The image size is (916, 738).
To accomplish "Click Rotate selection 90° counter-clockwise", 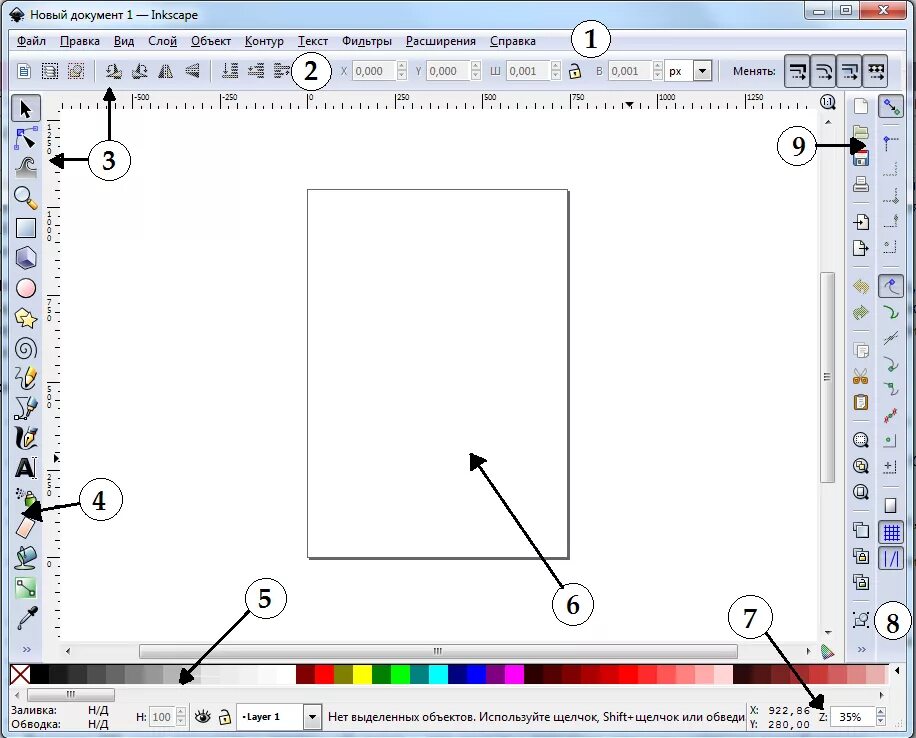I will point(113,71).
